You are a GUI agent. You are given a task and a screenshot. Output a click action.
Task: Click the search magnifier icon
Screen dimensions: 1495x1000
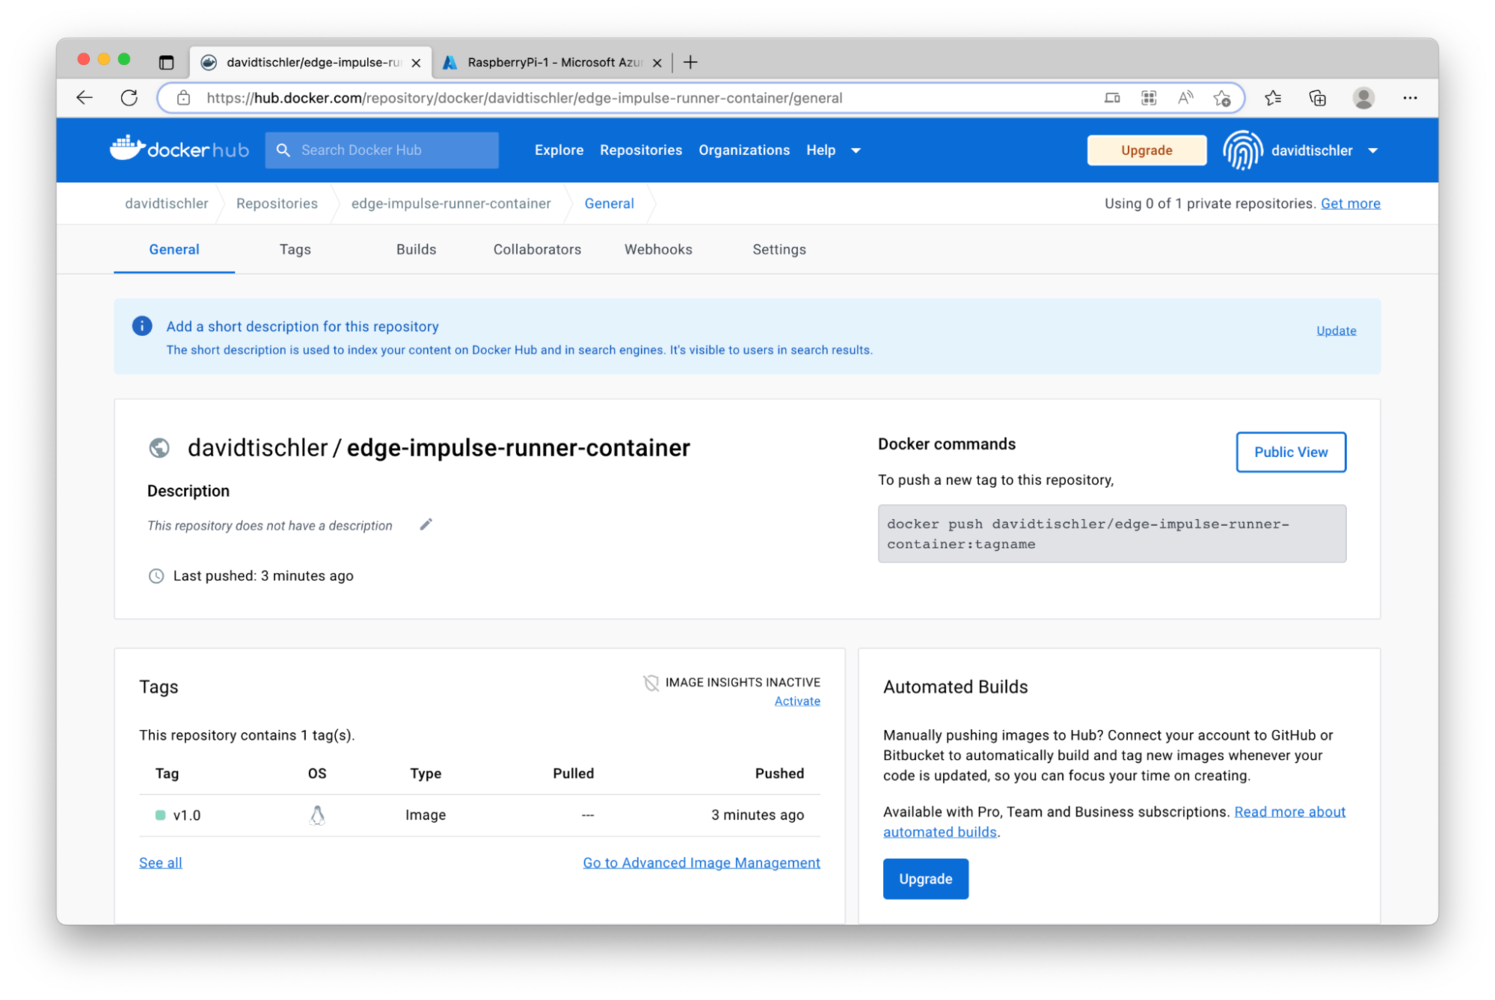coord(283,150)
